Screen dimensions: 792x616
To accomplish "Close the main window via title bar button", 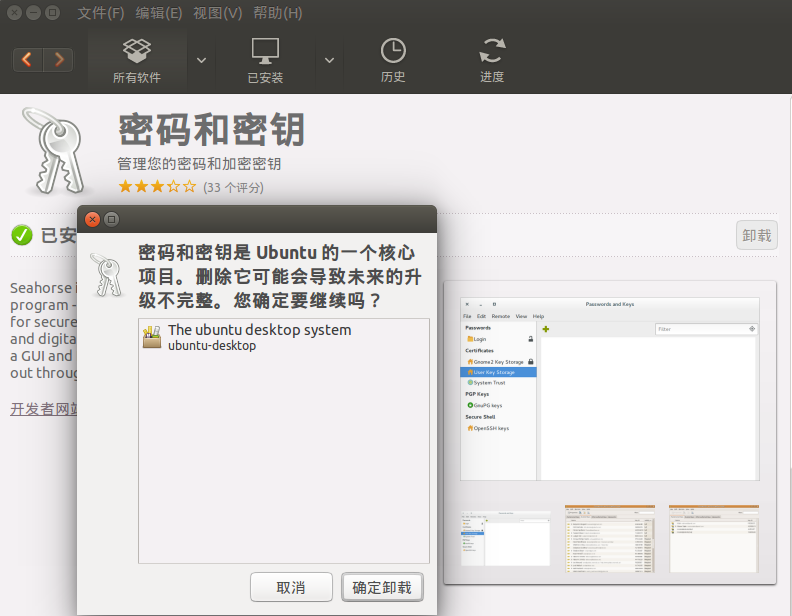I will tap(15, 13).
